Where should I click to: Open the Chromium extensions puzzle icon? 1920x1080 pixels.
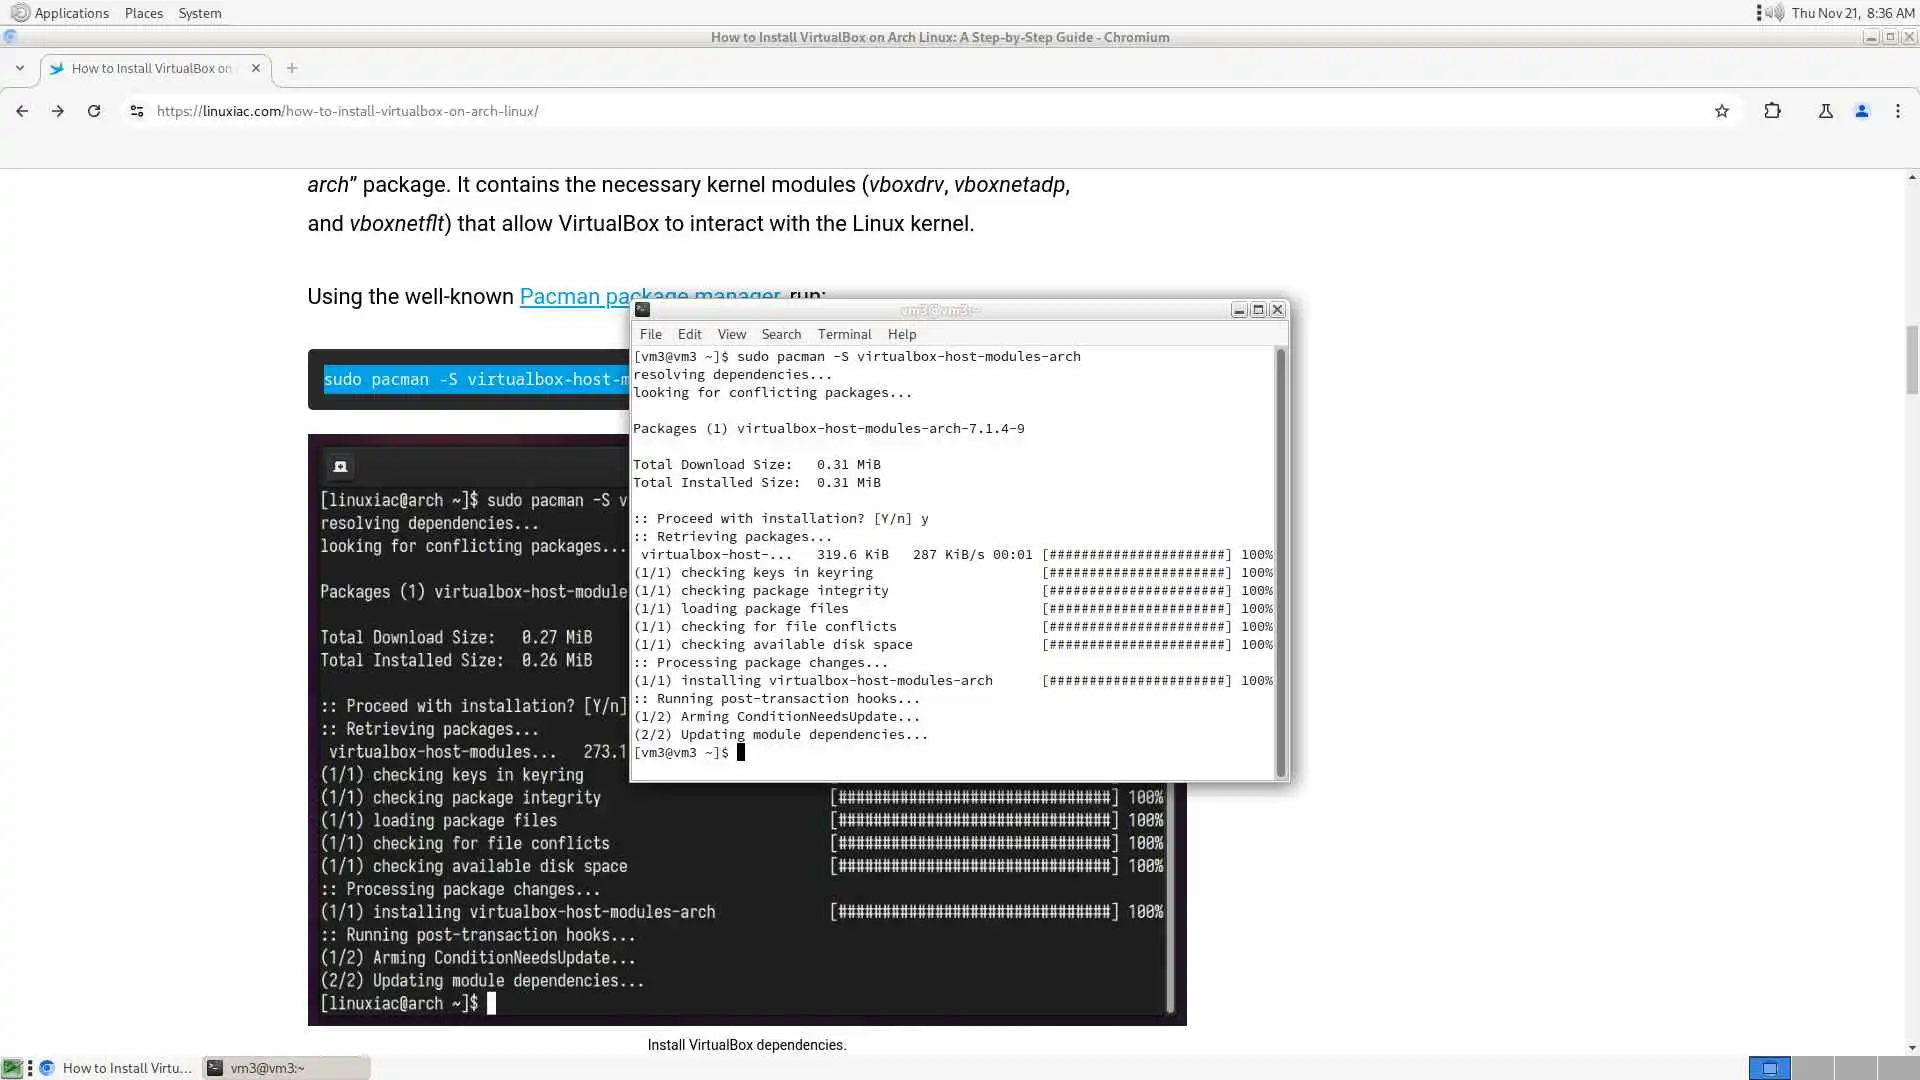1772,111
